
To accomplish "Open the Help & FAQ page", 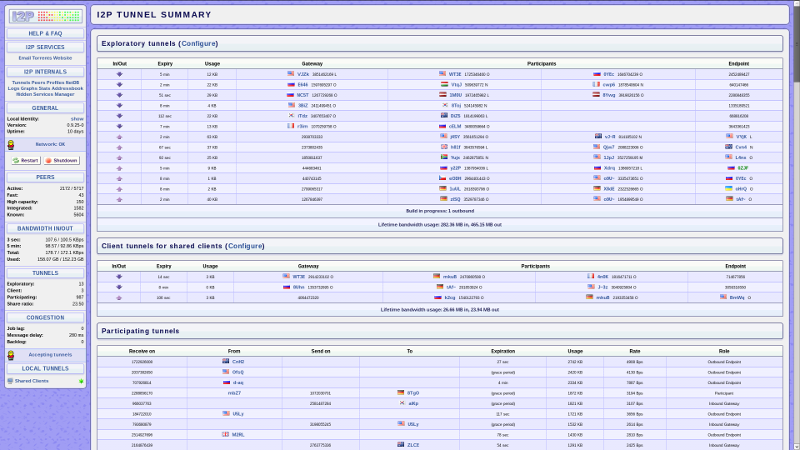I will click(x=45, y=34).
